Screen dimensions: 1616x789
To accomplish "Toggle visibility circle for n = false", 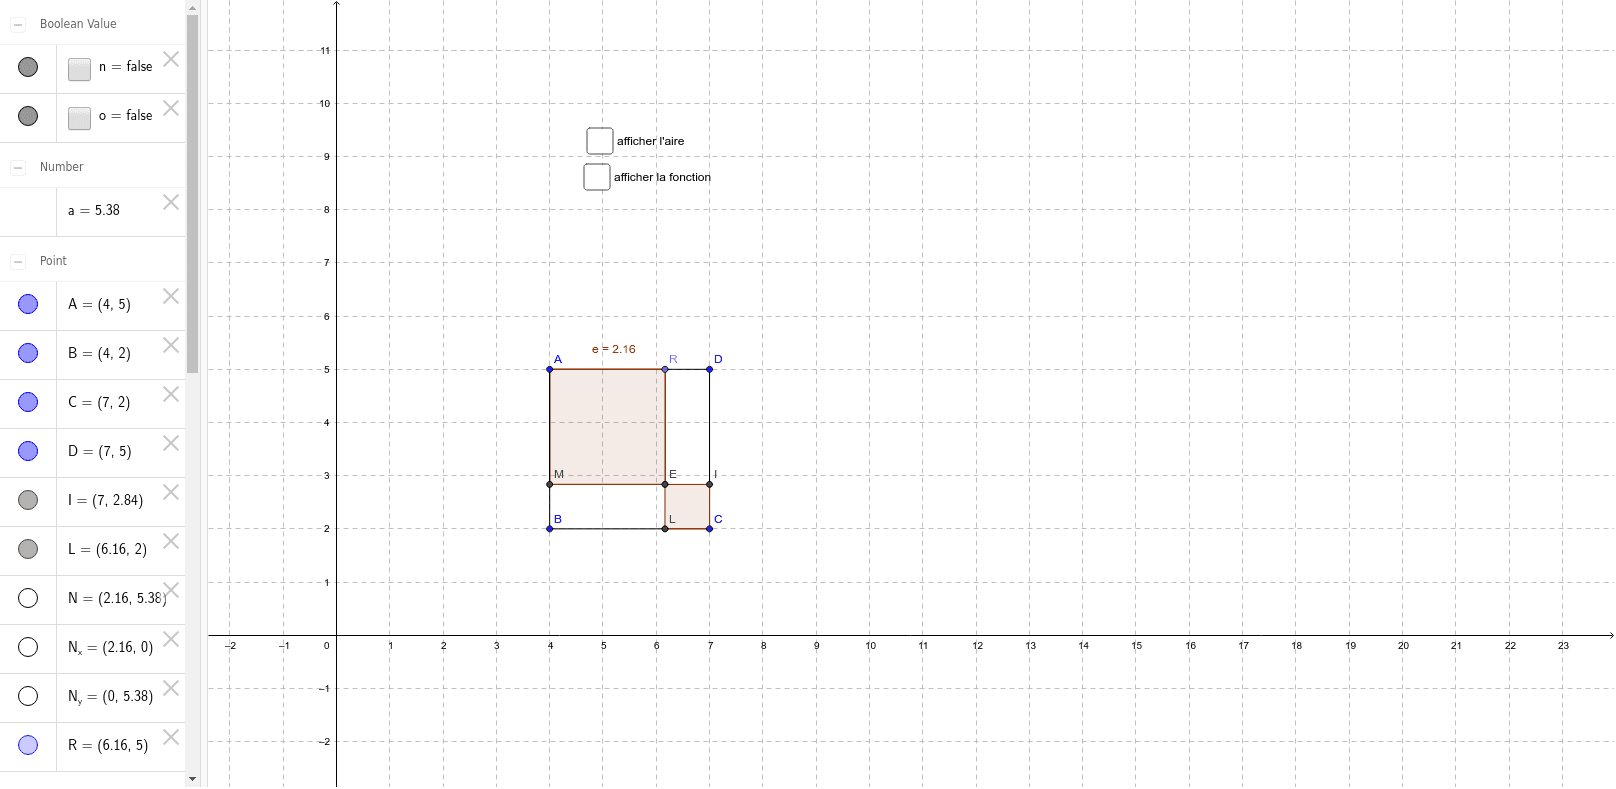I will (x=28, y=67).
